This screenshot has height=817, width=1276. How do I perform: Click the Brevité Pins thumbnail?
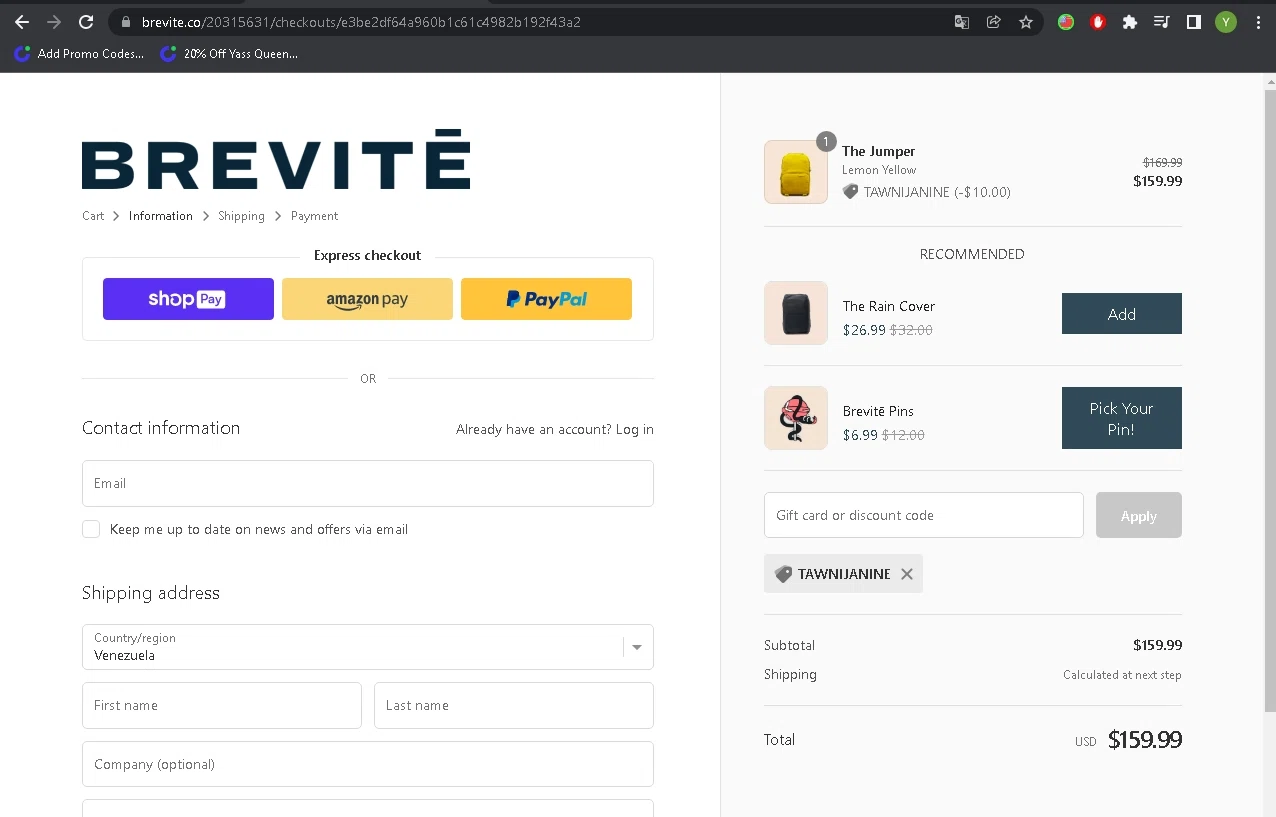796,418
